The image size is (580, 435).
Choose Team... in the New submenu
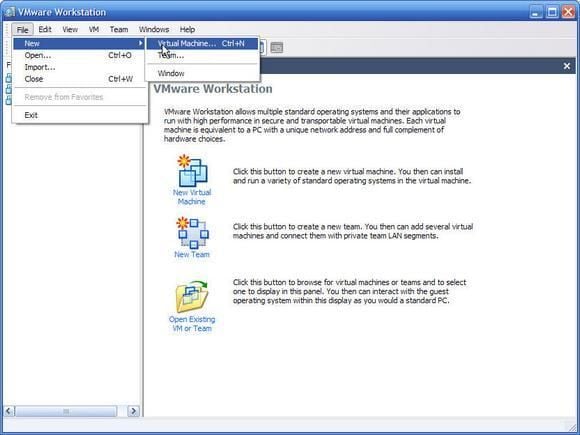point(202,55)
